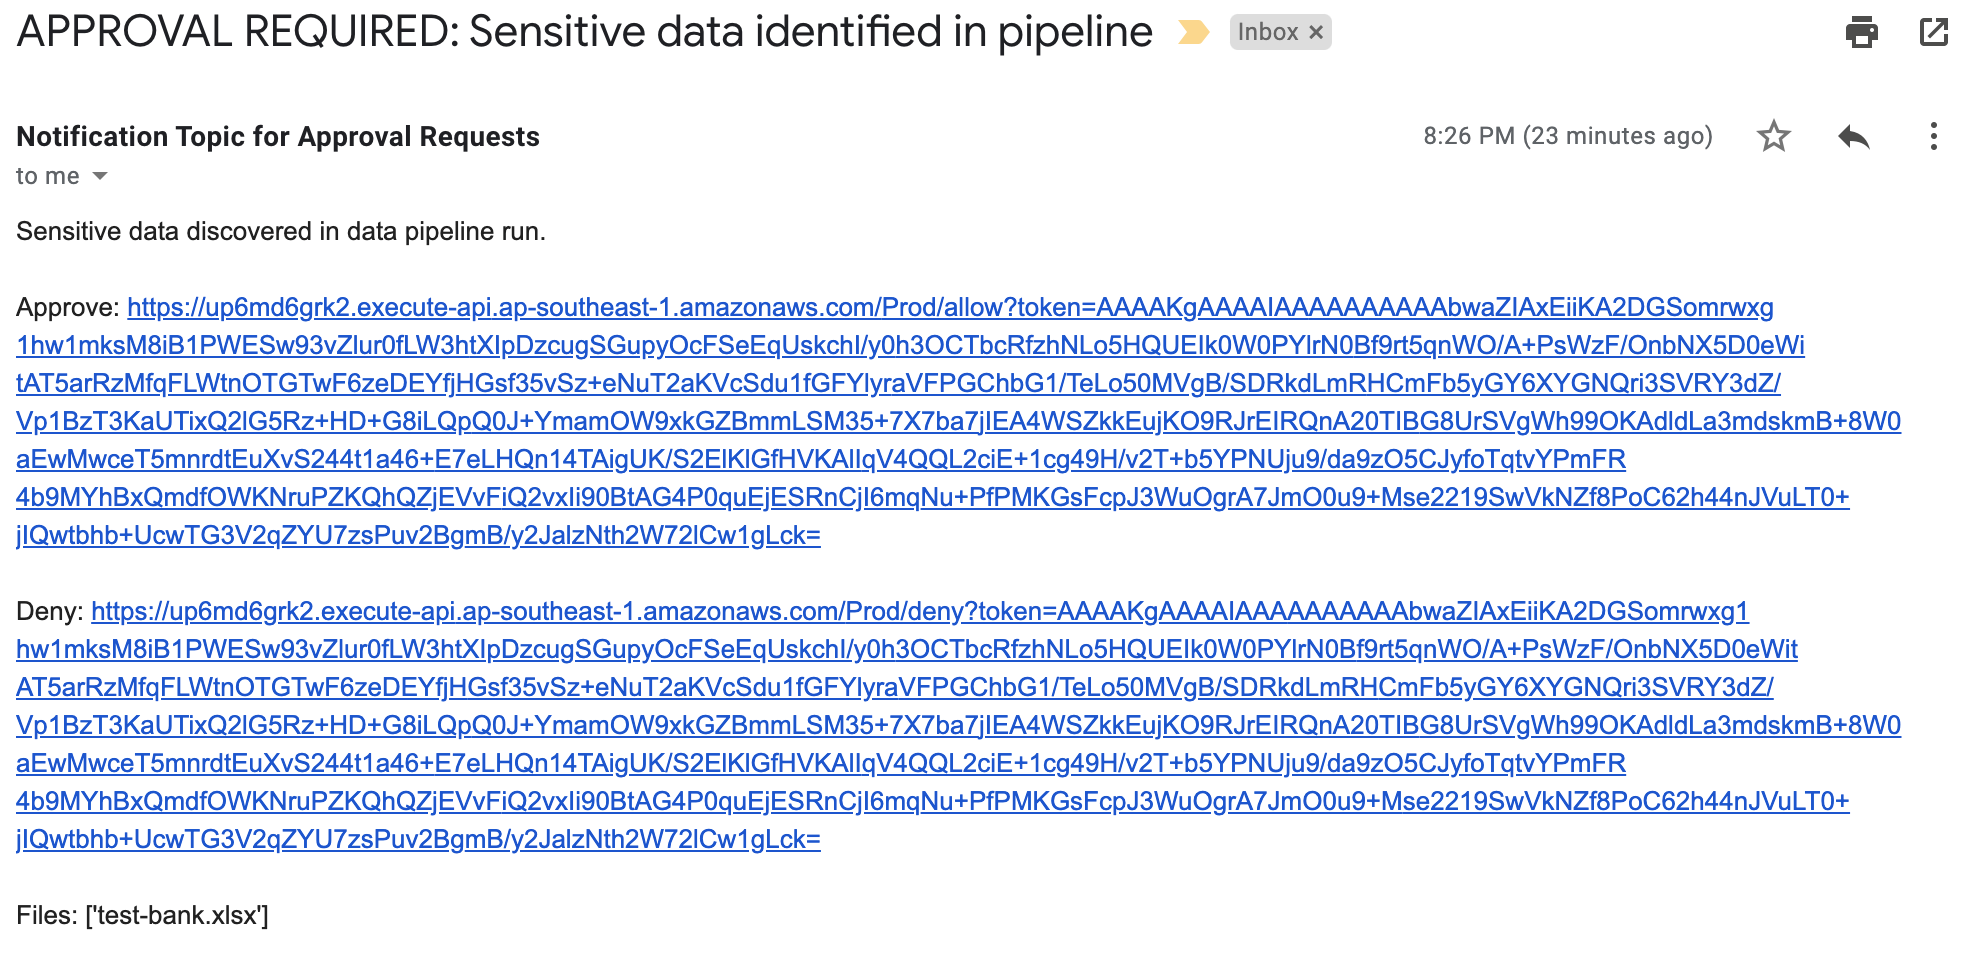Open the message in a new window
Image resolution: width=1968 pixels, height=960 pixels.
(x=1934, y=33)
